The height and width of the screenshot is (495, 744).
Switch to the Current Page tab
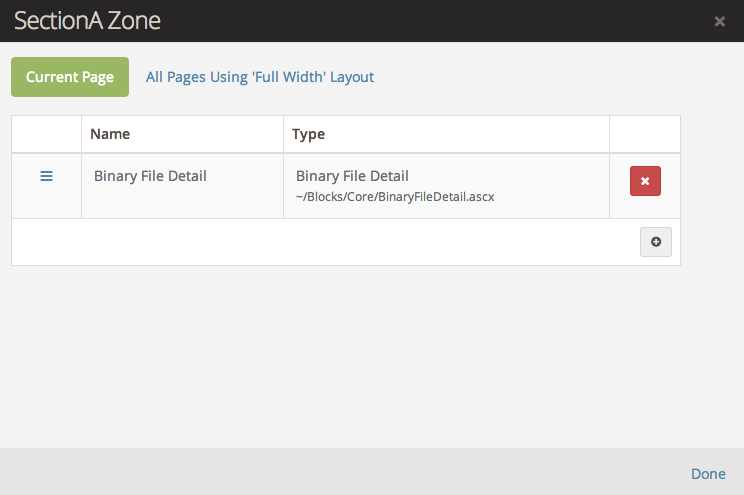70,77
